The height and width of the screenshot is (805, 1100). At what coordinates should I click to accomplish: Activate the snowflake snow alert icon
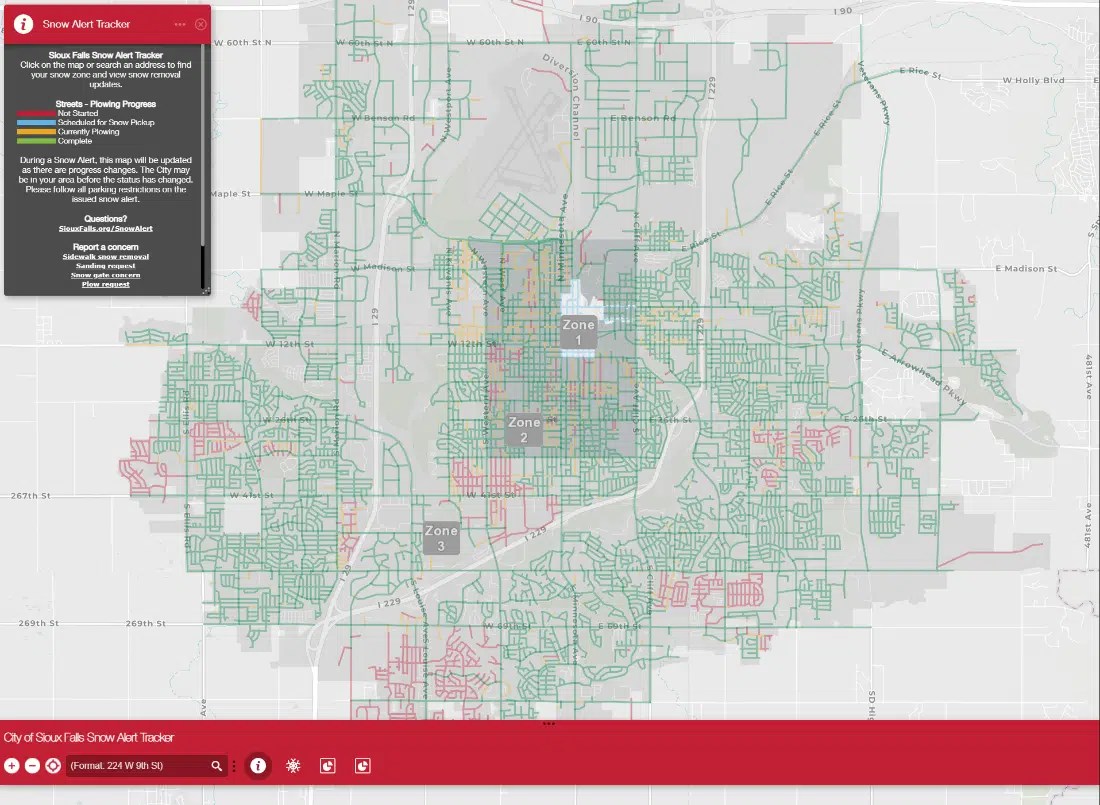pyautogui.click(x=292, y=765)
